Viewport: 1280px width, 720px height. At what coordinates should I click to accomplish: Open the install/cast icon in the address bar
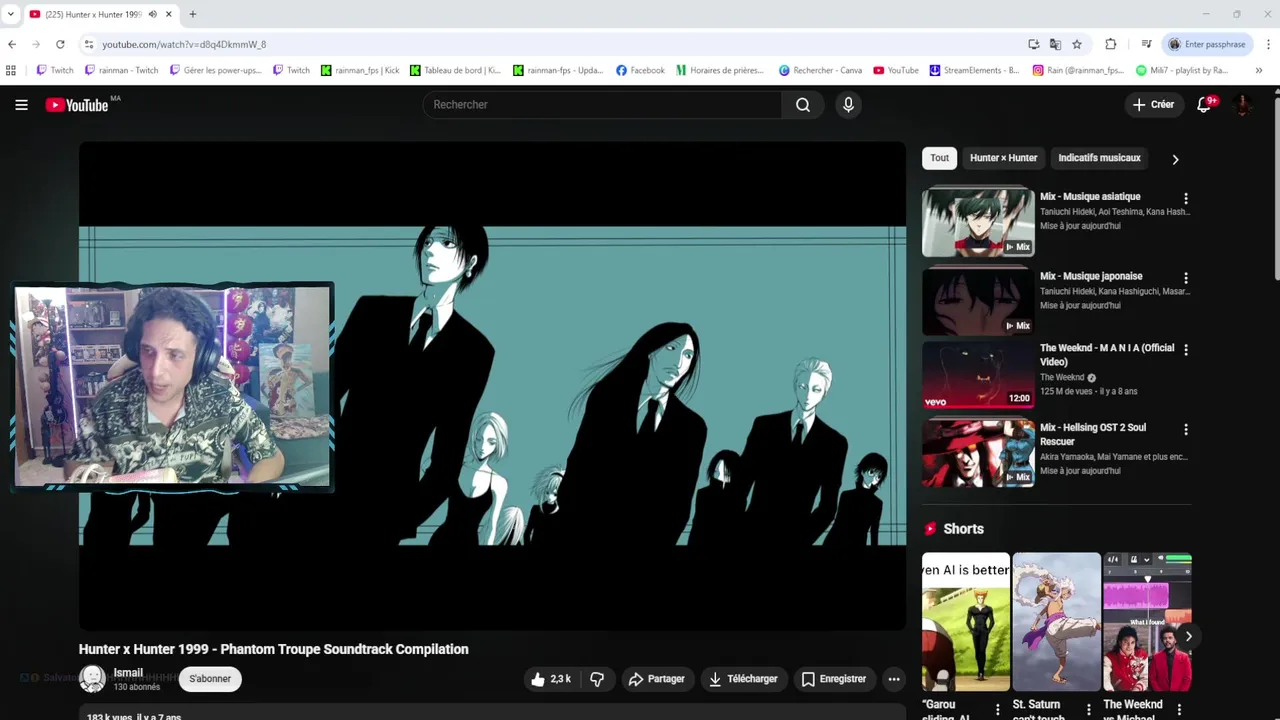[1033, 44]
